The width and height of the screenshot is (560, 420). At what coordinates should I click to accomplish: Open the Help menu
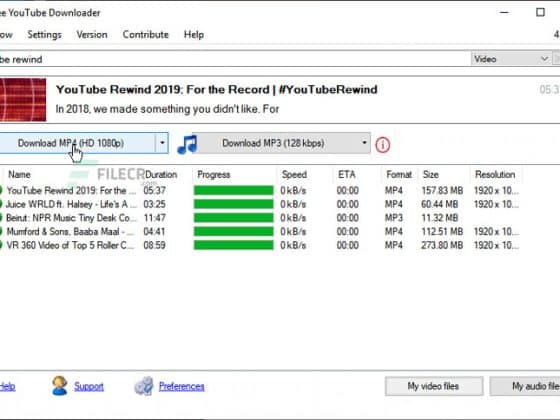pos(194,35)
